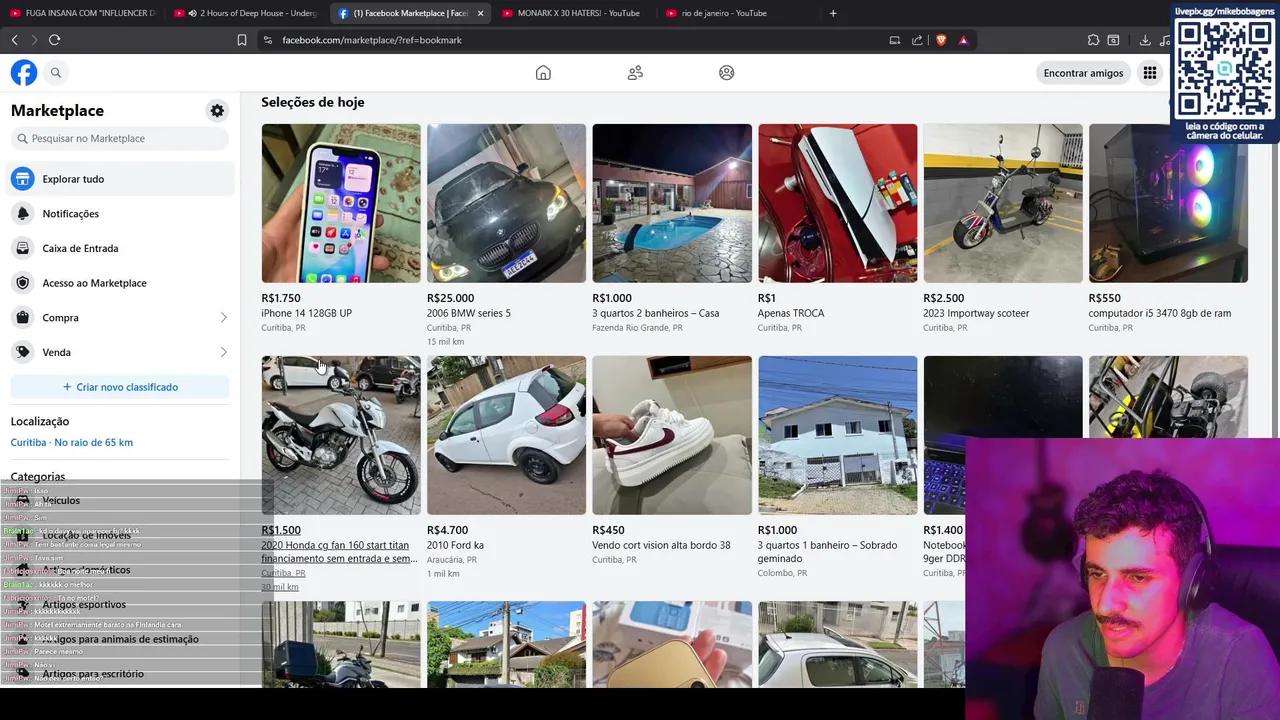The width and height of the screenshot is (1280, 720).
Task: Select Artigos para animais de estimação category
Action: (x=120, y=639)
